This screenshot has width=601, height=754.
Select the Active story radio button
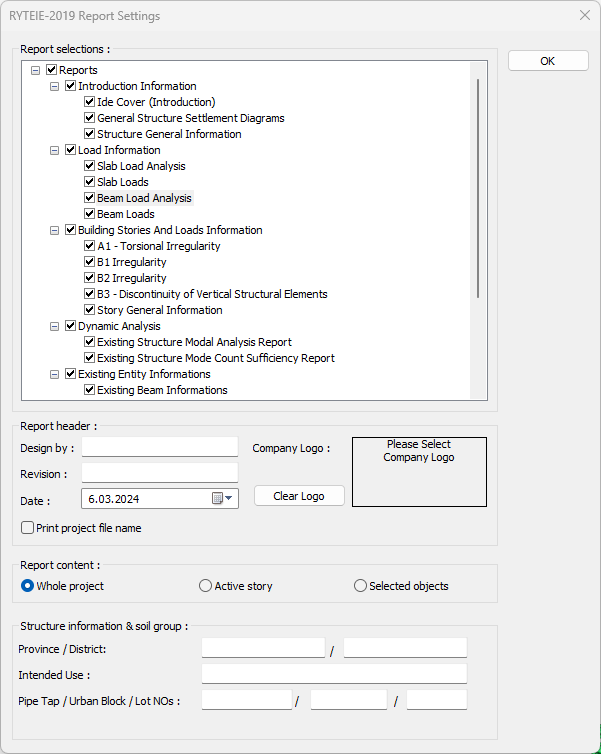pos(206,586)
